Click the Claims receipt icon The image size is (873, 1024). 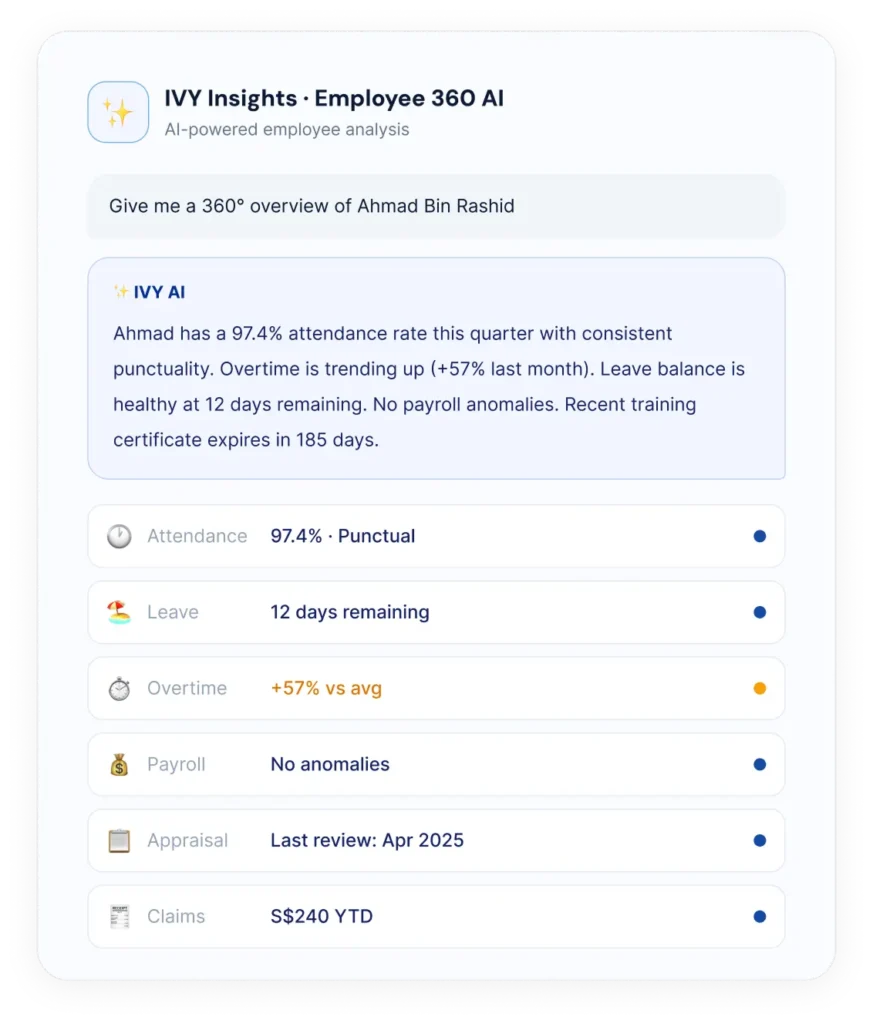119,917
